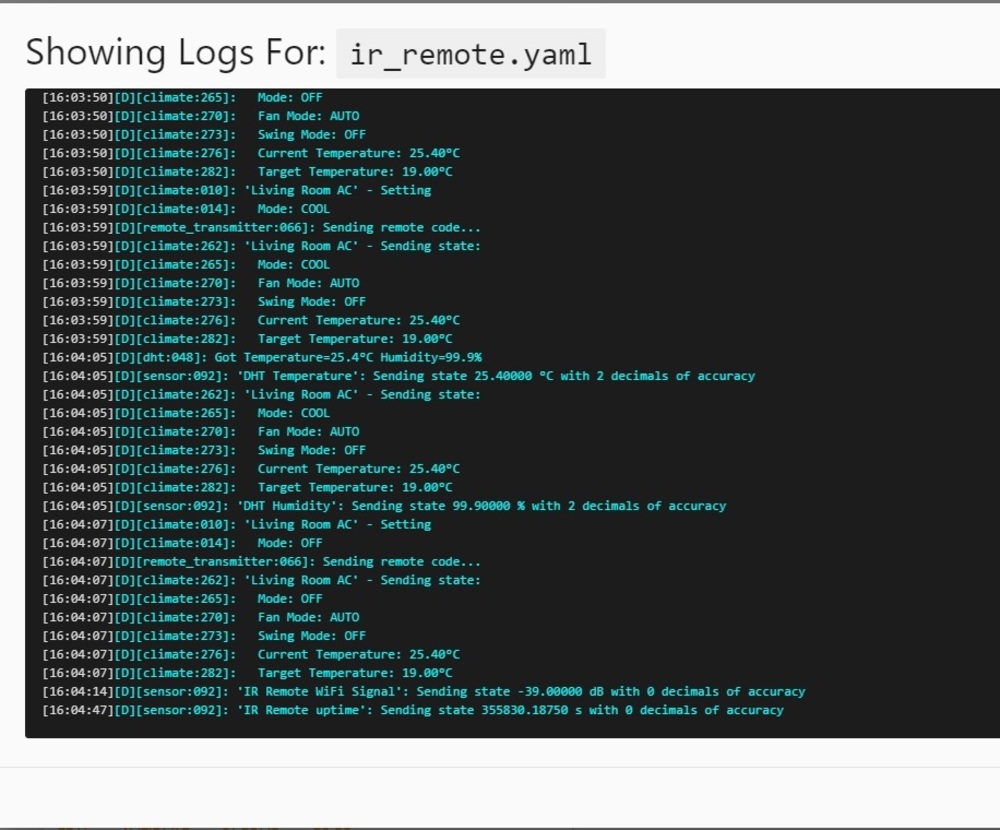
Task: Select the 16:03:50 'Swing Mode: OFF' line
Action: (204, 135)
